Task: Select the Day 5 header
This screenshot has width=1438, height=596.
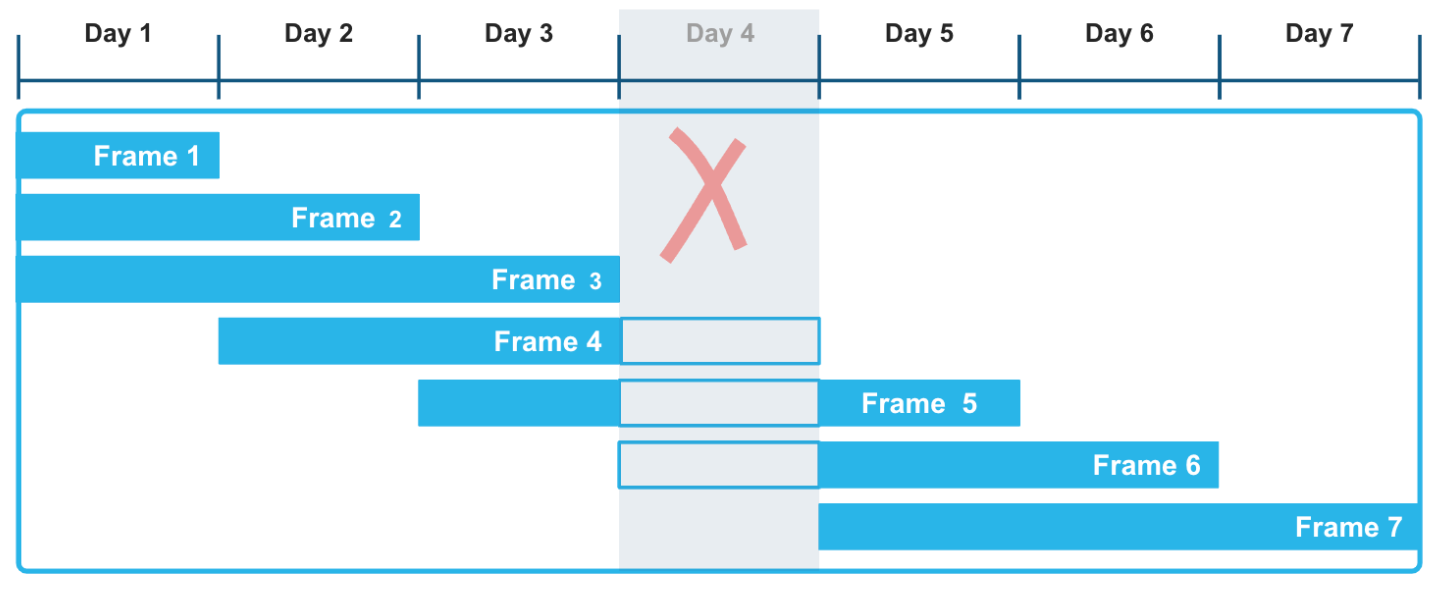Action: pos(919,34)
